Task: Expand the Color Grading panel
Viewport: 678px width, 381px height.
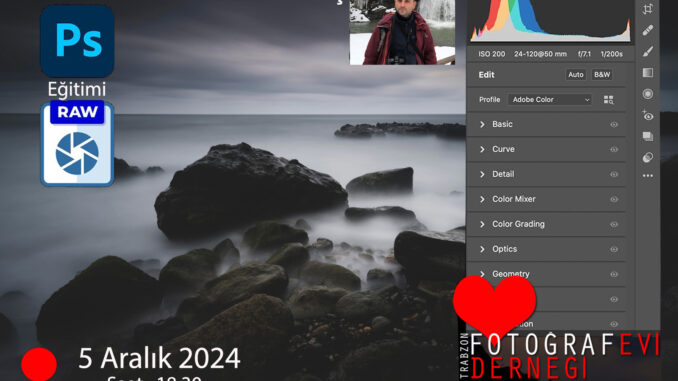Action: [547, 224]
